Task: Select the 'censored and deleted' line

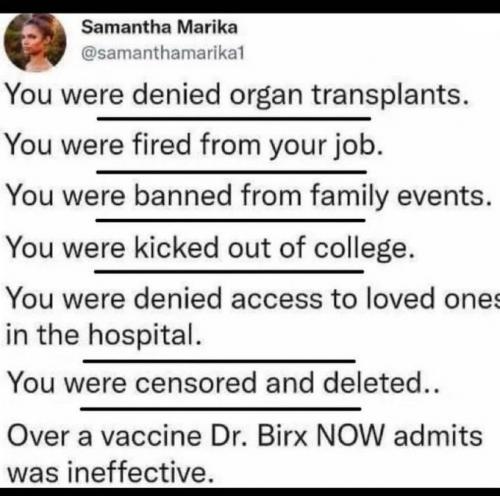Action: 223,383
